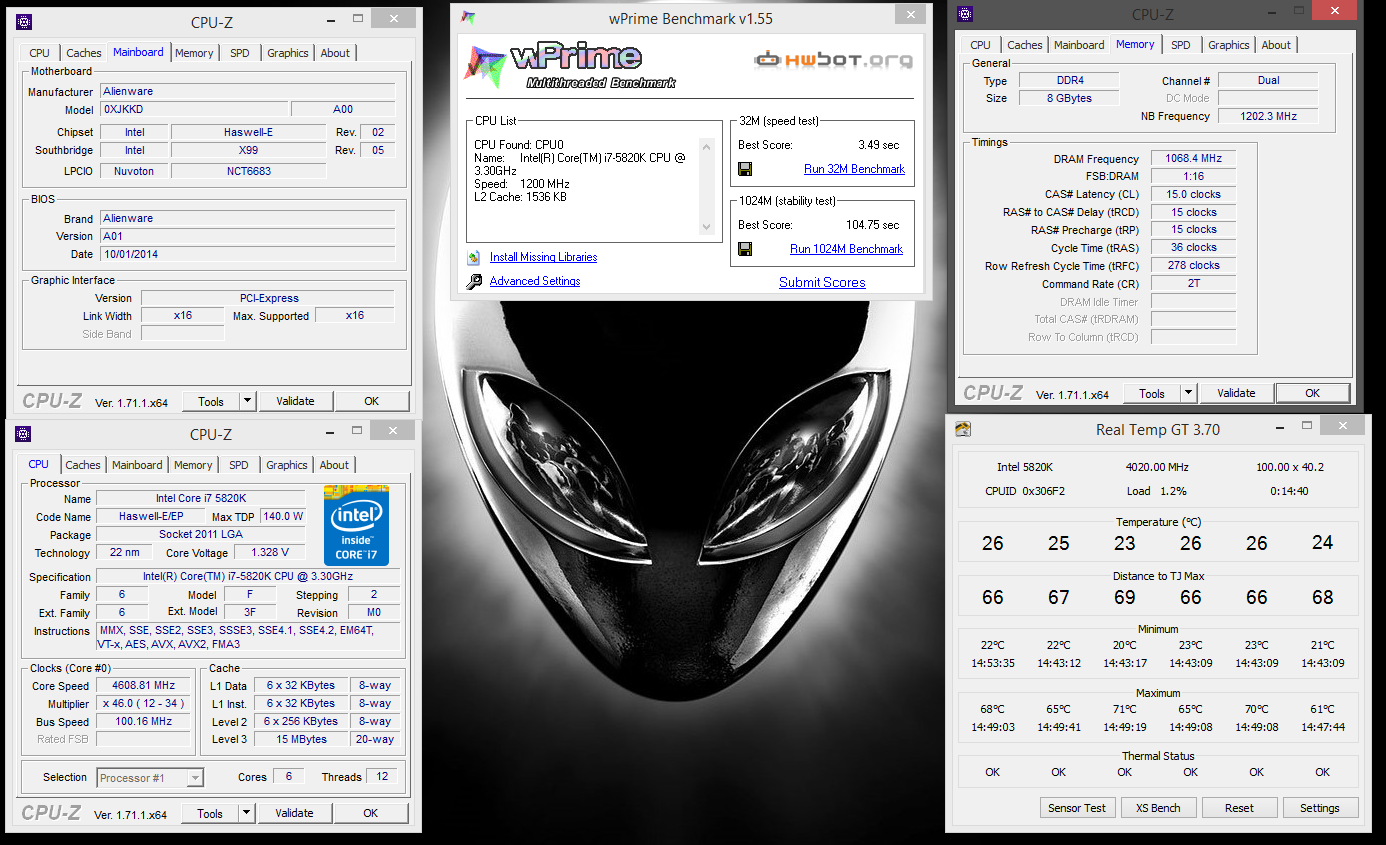Click Southbridge X99 value
The height and width of the screenshot is (845, 1386).
[x=248, y=150]
